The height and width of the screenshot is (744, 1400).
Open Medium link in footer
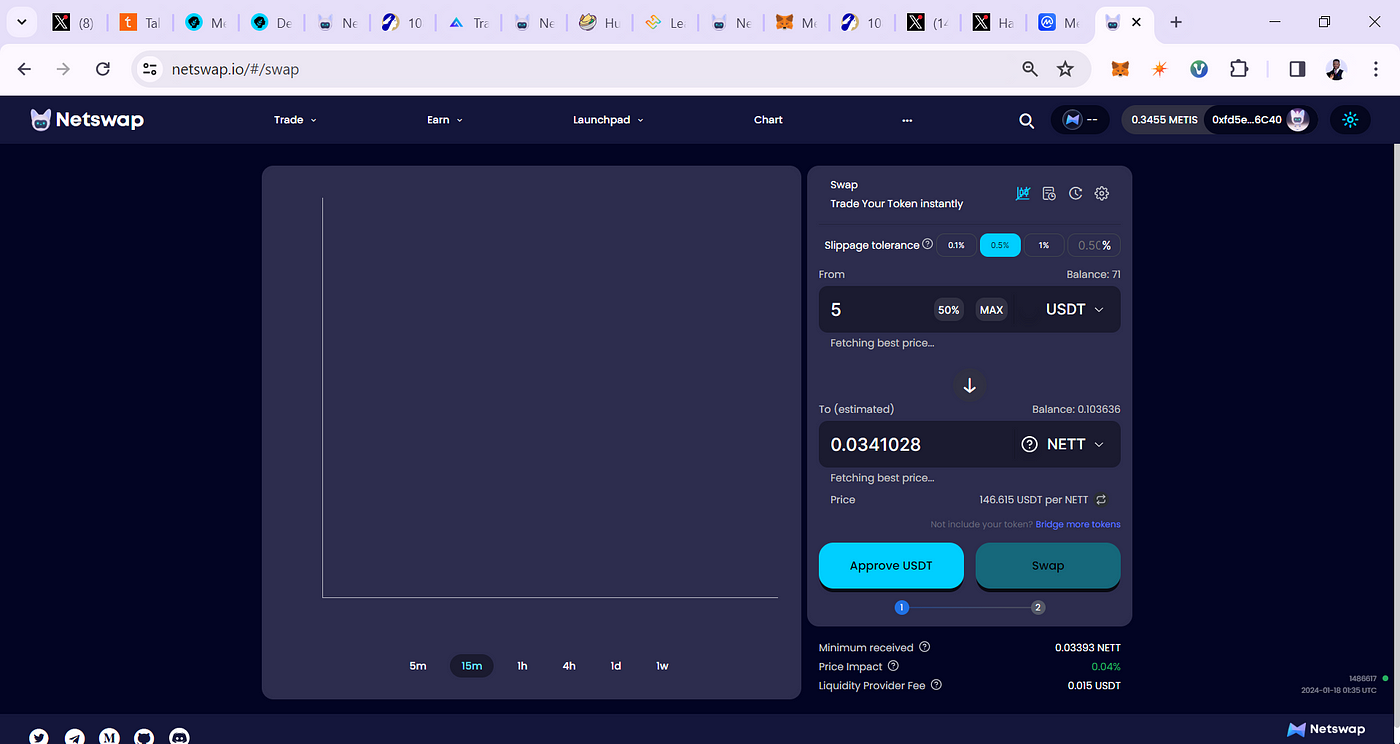[110, 737]
